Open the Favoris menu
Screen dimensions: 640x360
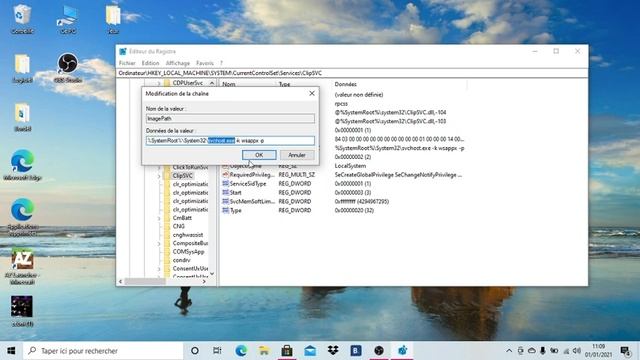[x=204, y=63]
